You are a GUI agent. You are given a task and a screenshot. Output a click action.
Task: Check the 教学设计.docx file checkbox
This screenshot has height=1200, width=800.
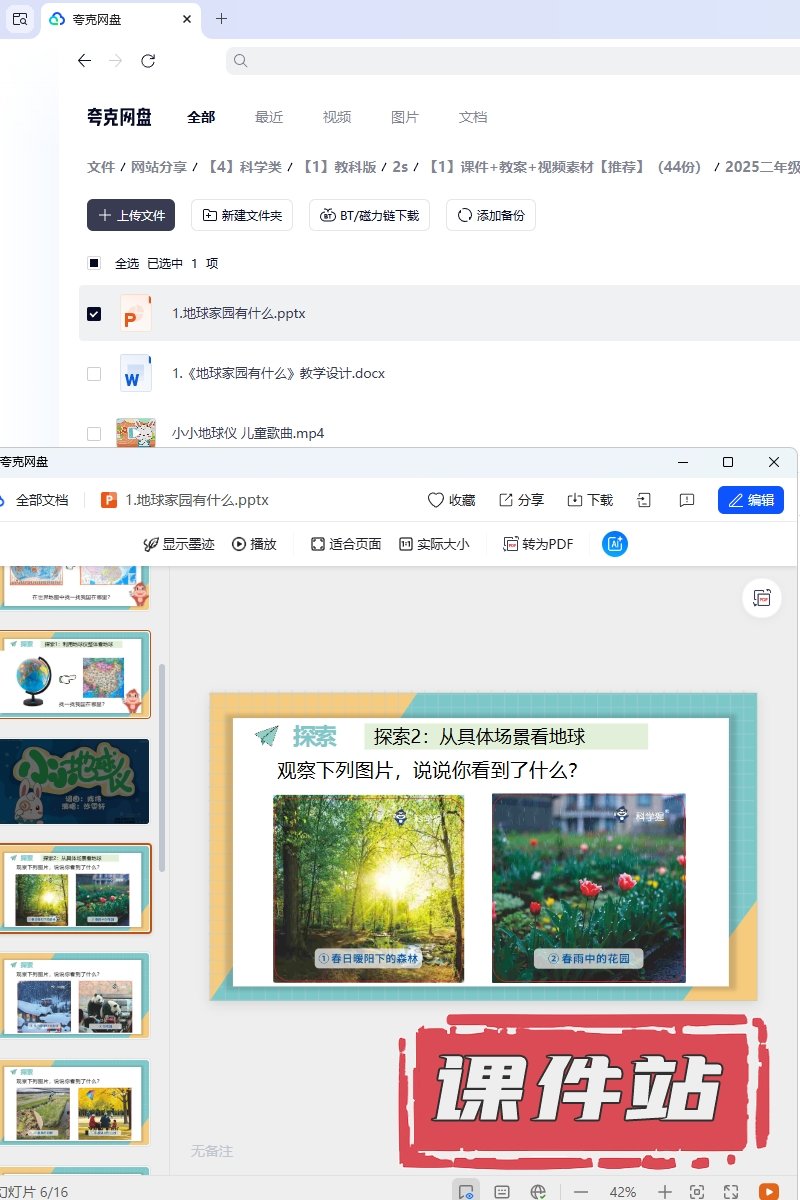click(x=94, y=373)
